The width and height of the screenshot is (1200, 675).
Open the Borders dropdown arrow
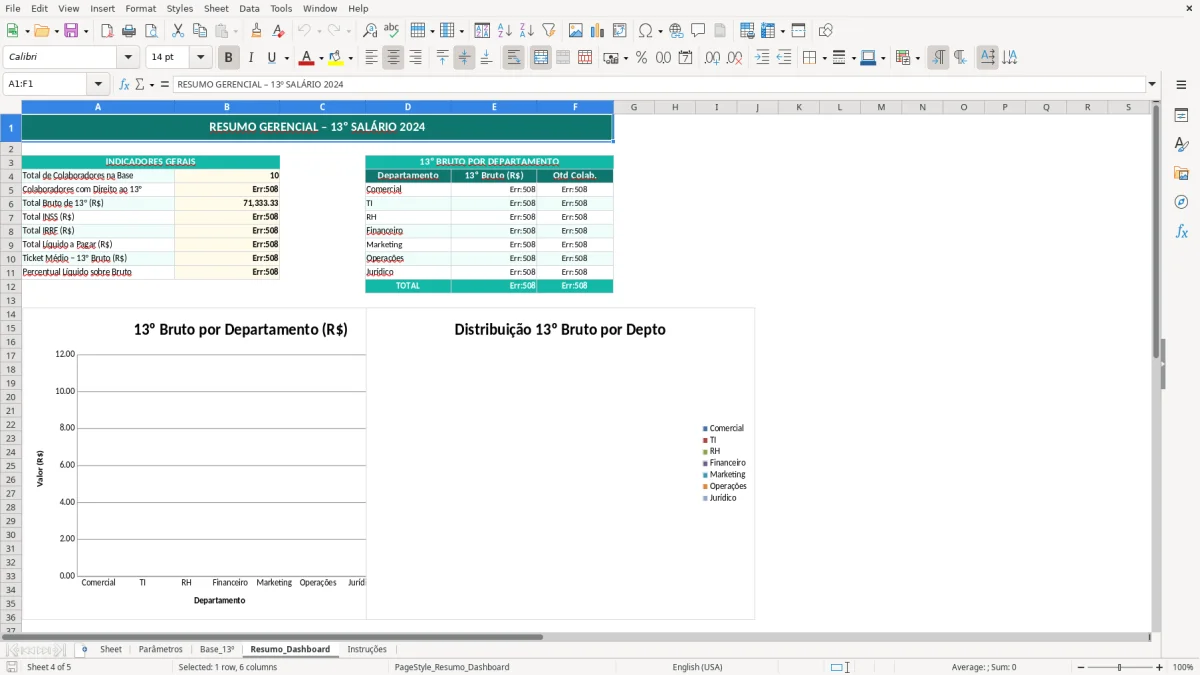(x=823, y=58)
